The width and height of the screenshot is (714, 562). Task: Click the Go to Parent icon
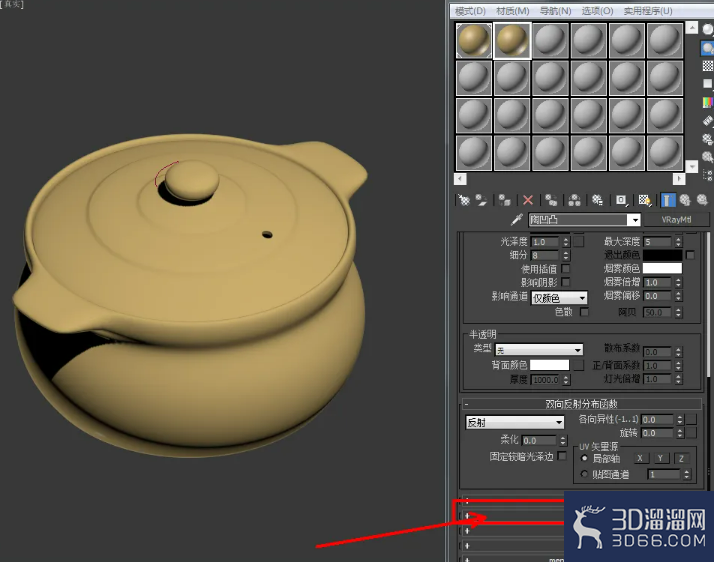(x=685, y=200)
